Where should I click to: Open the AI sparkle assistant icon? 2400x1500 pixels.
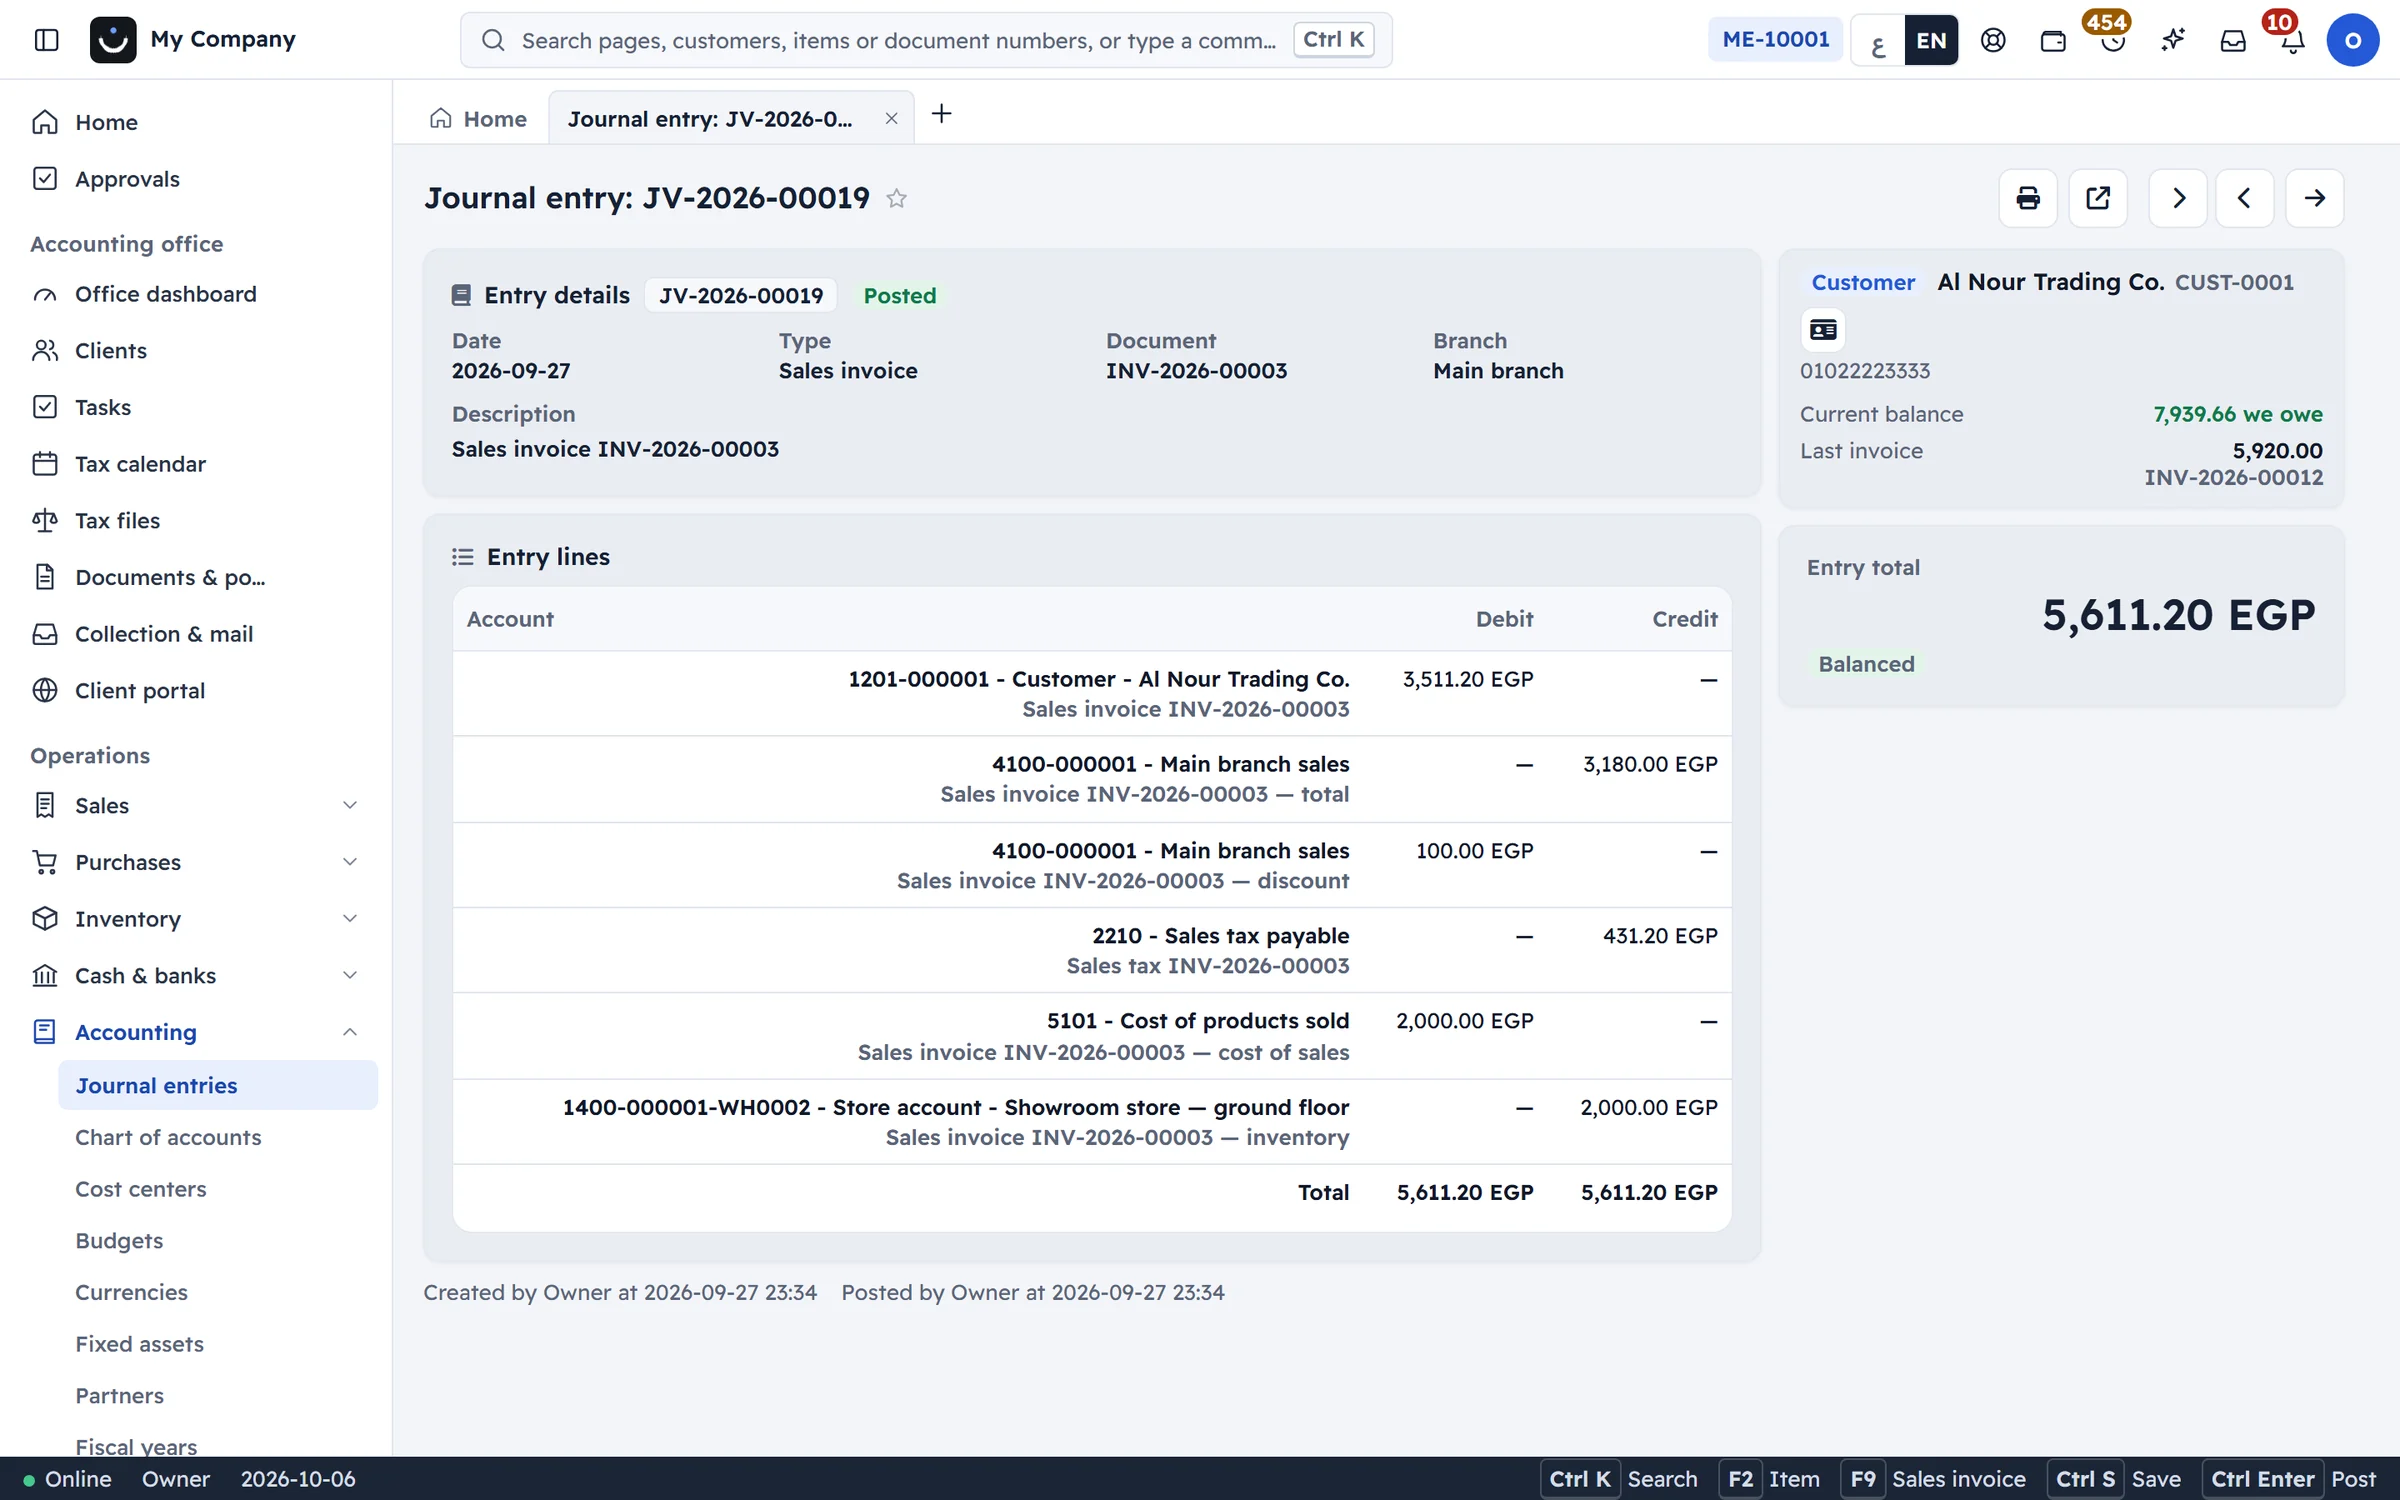click(x=2173, y=40)
